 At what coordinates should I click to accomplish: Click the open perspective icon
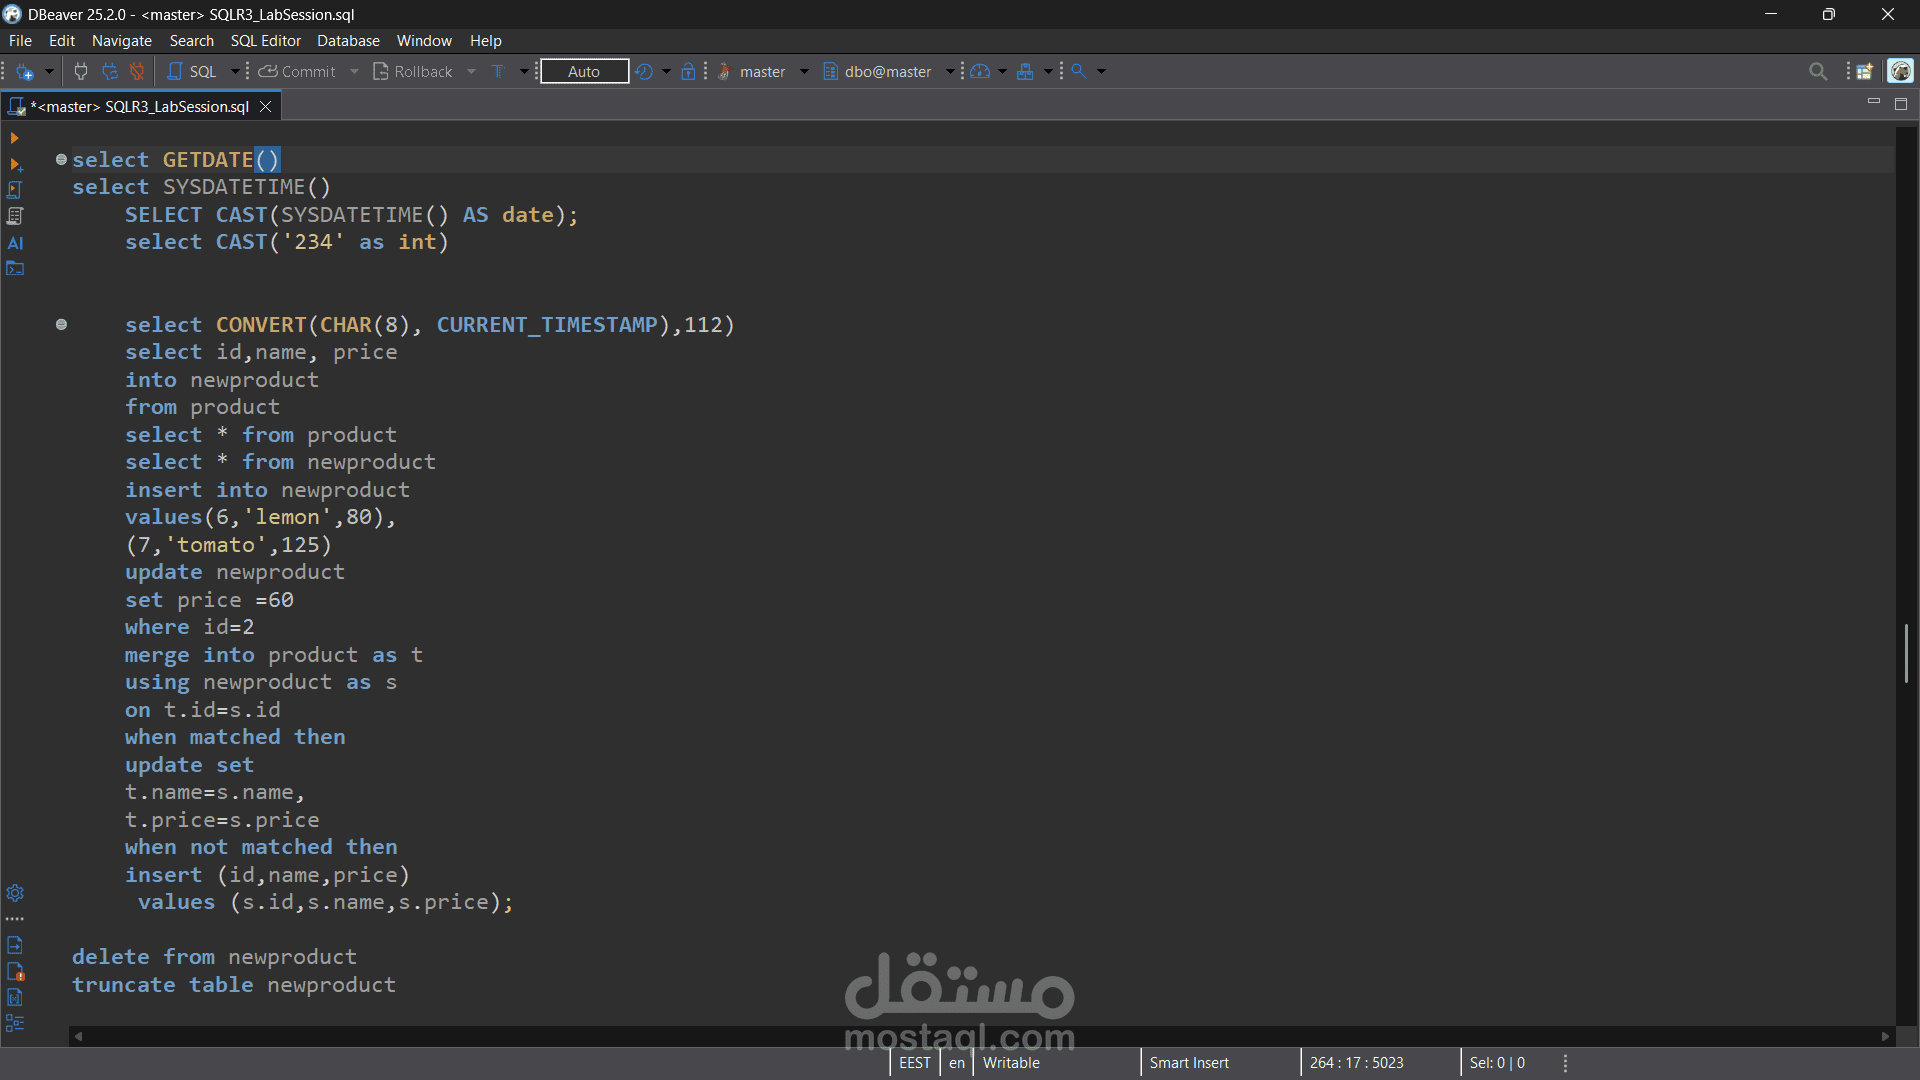point(1865,71)
